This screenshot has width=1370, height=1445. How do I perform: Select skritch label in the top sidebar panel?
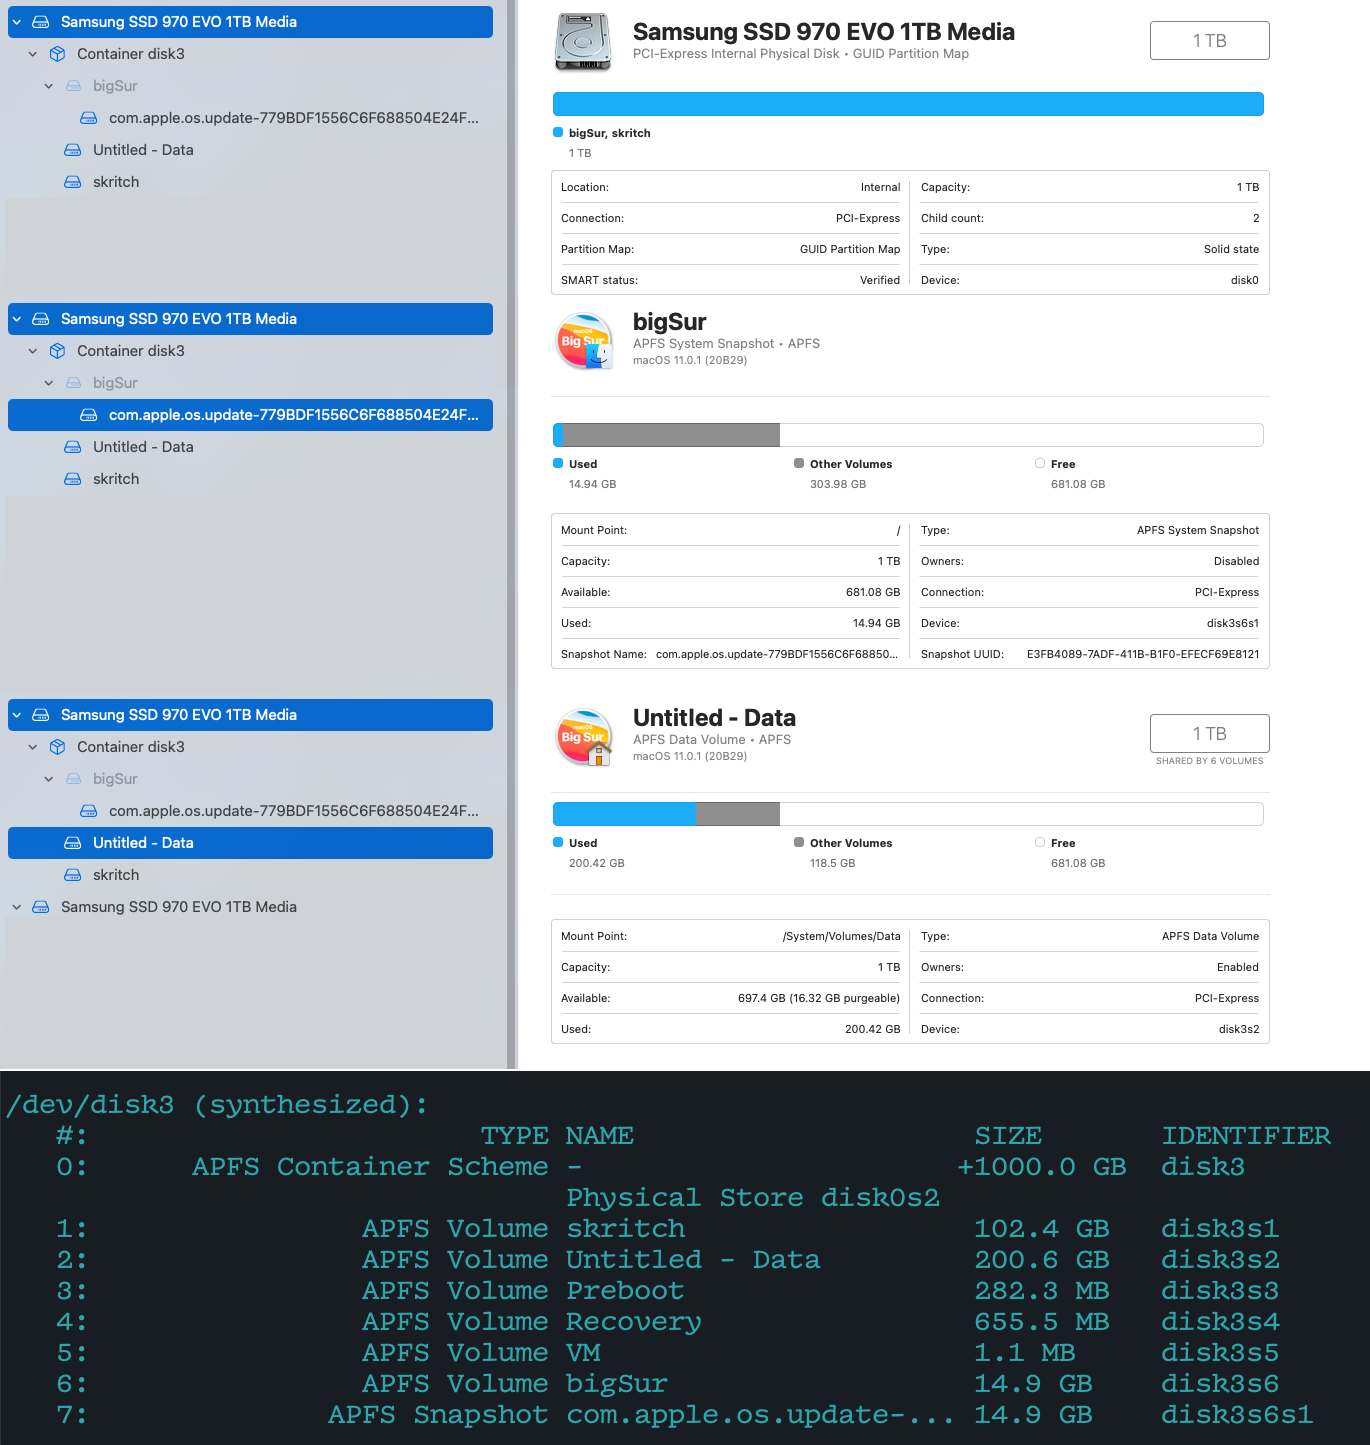click(x=116, y=182)
